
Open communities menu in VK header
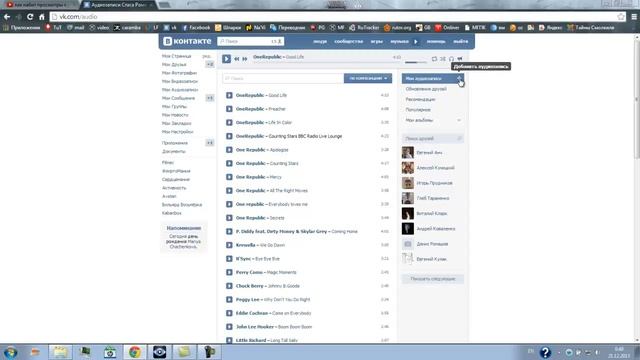[x=349, y=41]
